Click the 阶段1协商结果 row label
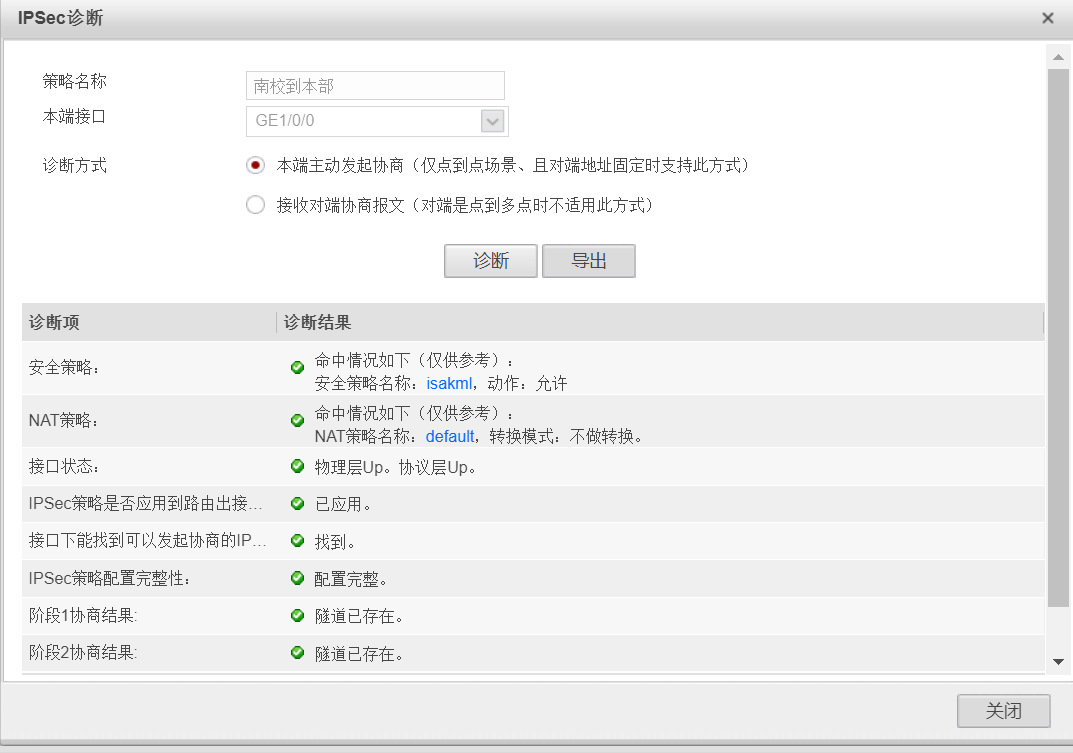The height and width of the screenshot is (753, 1073). click(83, 615)
